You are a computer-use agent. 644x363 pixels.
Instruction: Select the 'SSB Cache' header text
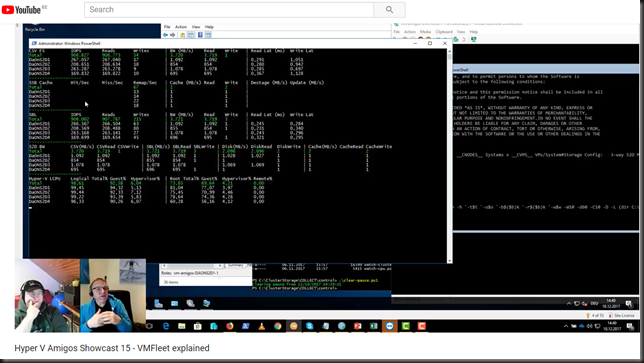click(x=40, y=83)
